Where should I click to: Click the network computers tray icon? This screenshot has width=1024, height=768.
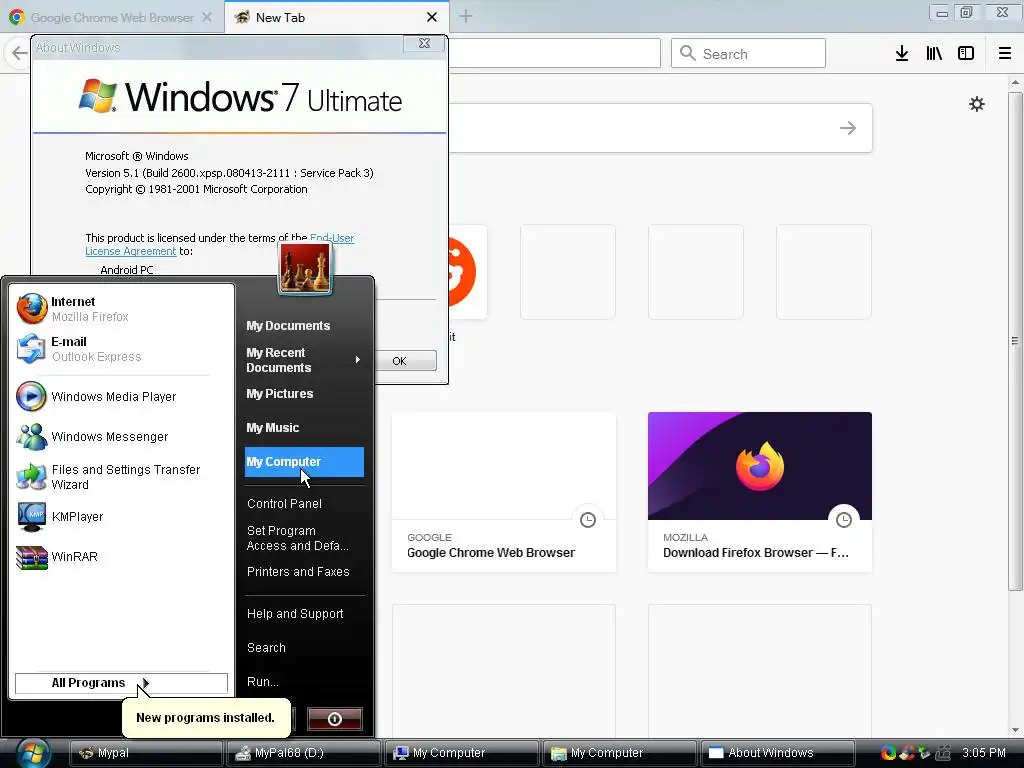tap(942, 752)
